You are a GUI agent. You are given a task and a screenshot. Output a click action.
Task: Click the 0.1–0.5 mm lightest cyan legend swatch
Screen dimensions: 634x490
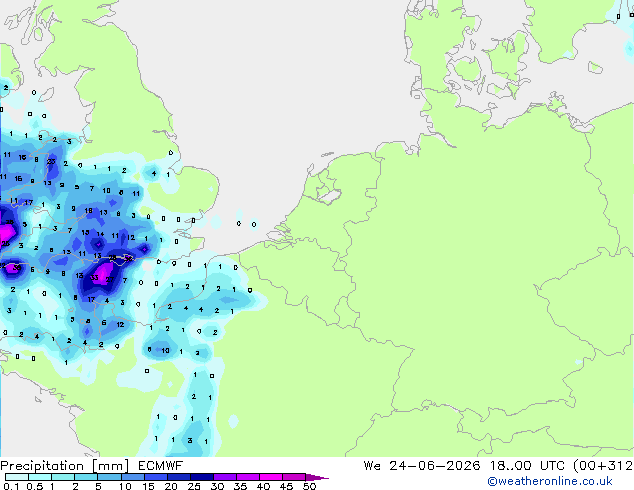click(x=17, y=477)
